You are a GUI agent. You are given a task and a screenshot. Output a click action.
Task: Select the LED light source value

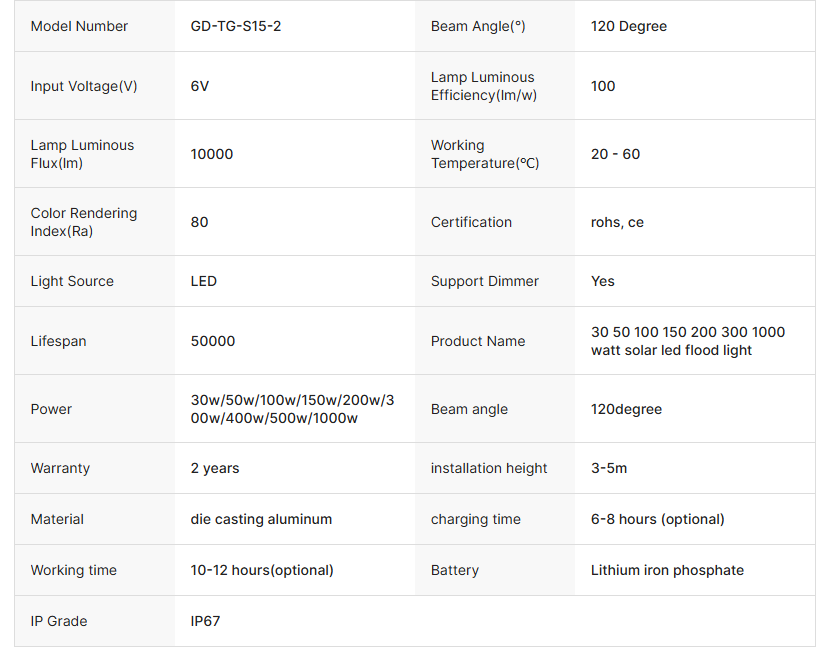204,281
